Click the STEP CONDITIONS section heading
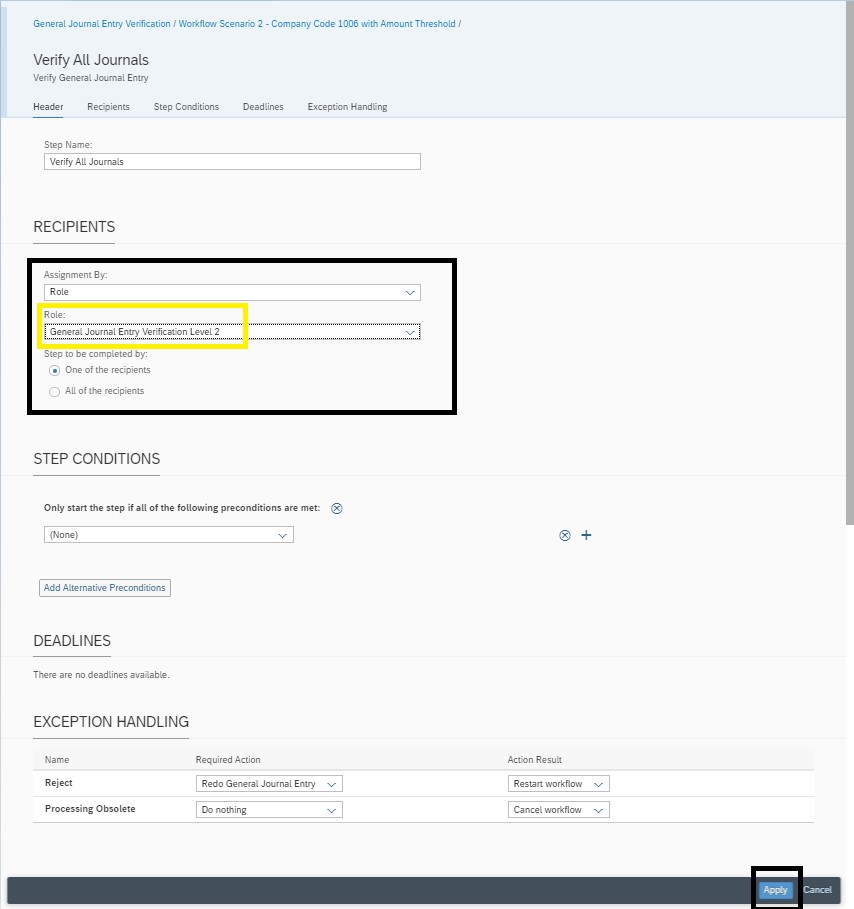 point(97,459)
